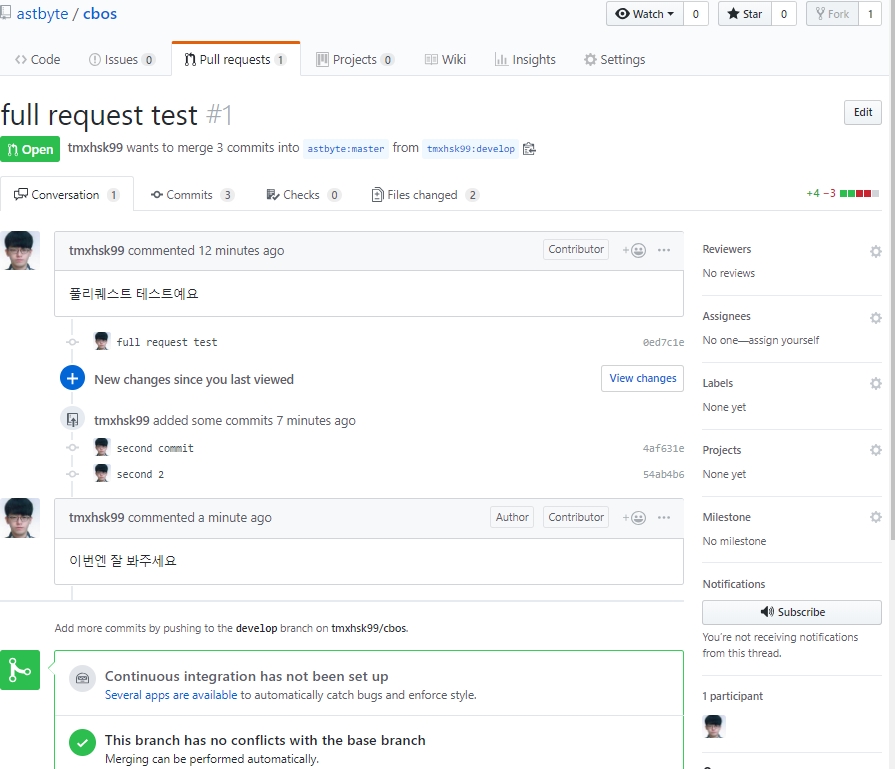The height and width of the screenshot is (769, 895).
Task: Click avatar beside first comment
Action: point(20,251)
